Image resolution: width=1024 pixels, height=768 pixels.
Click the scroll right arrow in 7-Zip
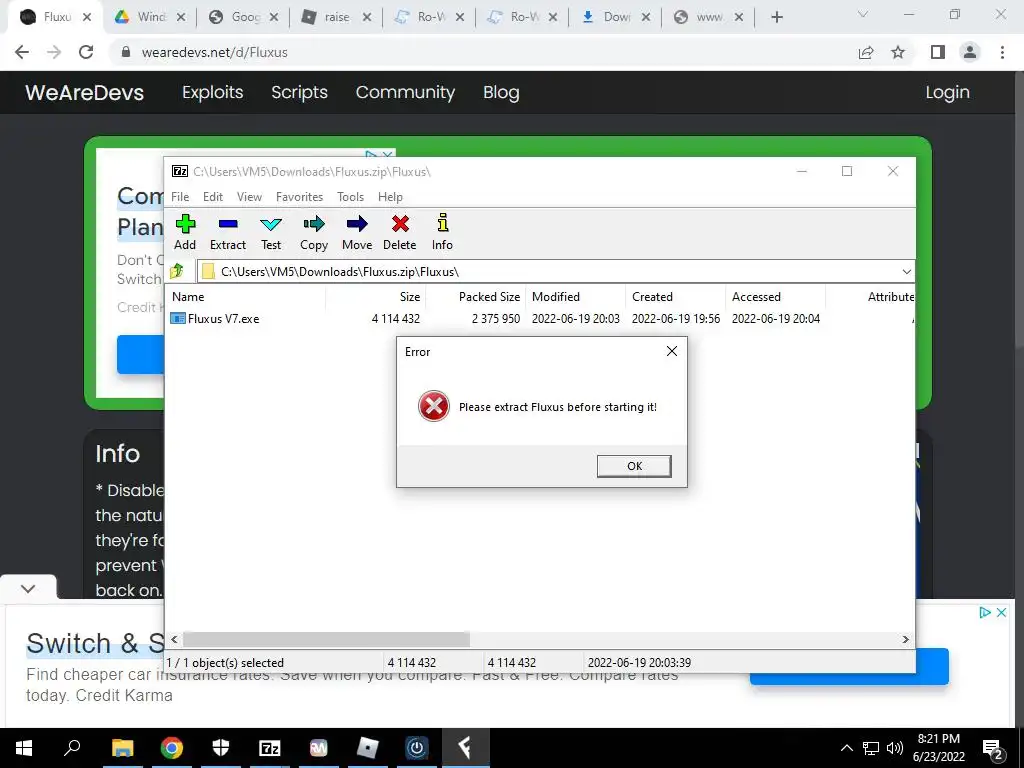pos(905,639)
